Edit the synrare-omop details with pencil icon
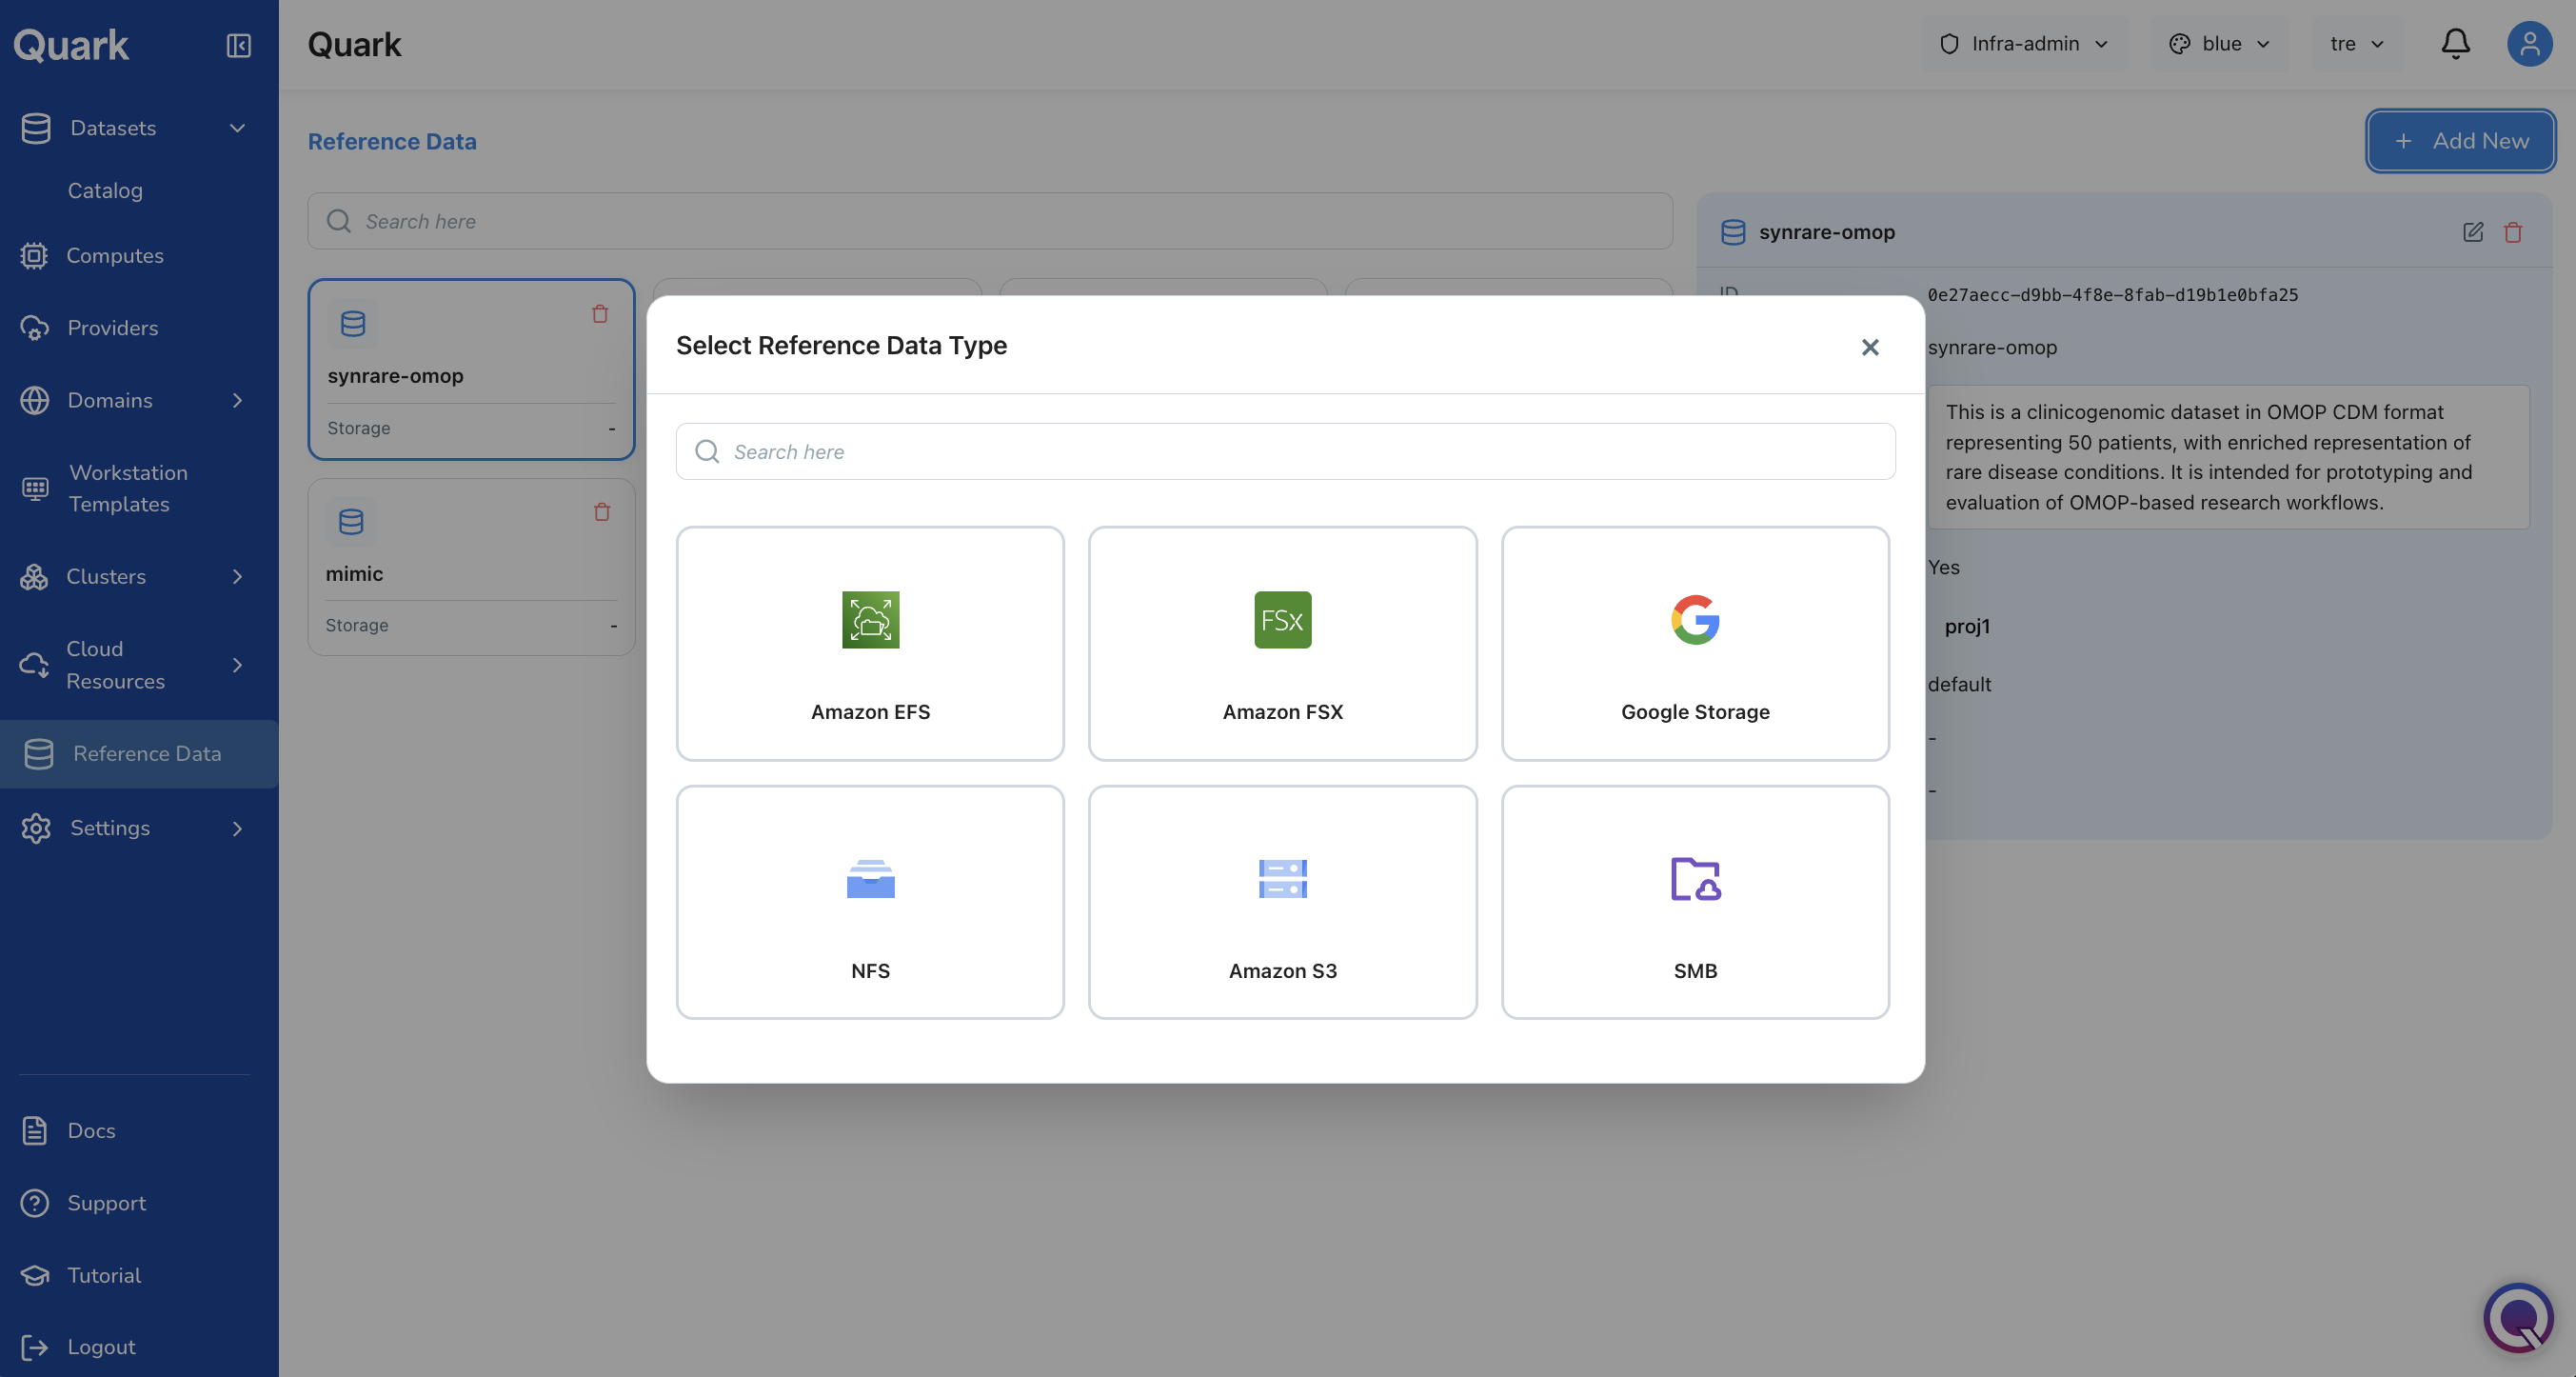The height and width of the screenshot is (1377, 2576). pyautogui.click(x=2472, y=232)
